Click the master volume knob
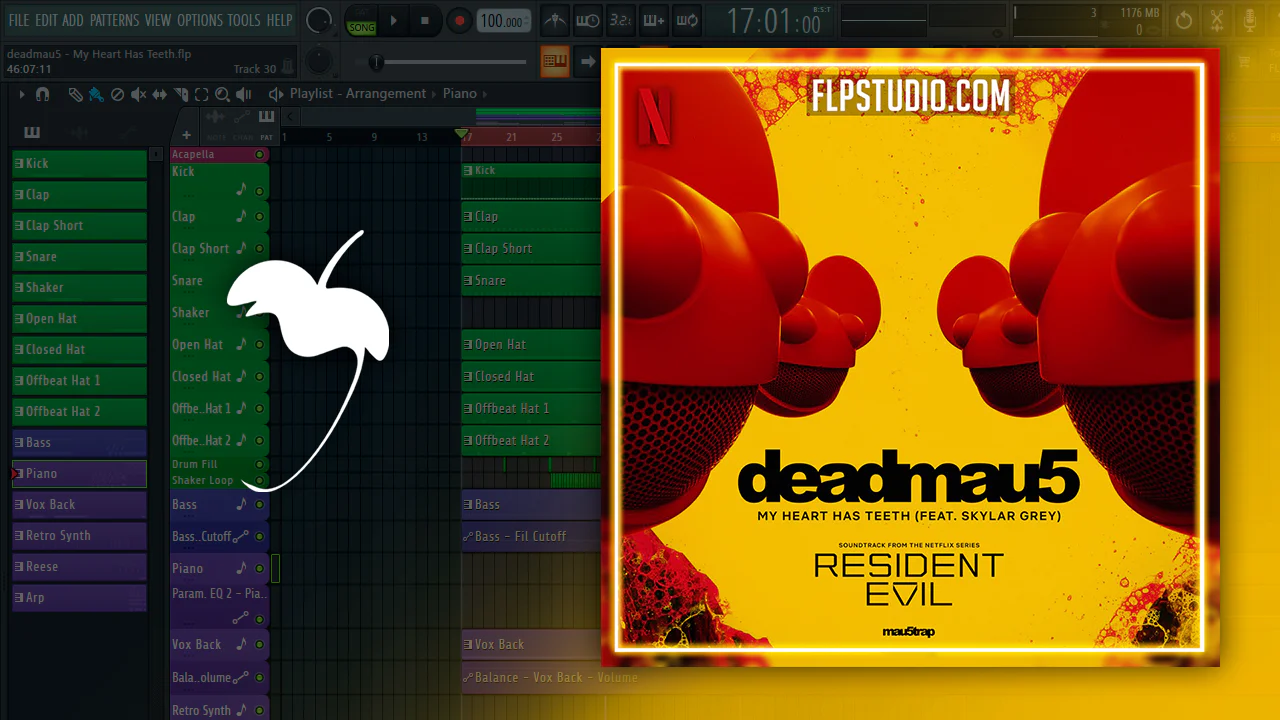The image size is (1280, 720). [319, 19]
